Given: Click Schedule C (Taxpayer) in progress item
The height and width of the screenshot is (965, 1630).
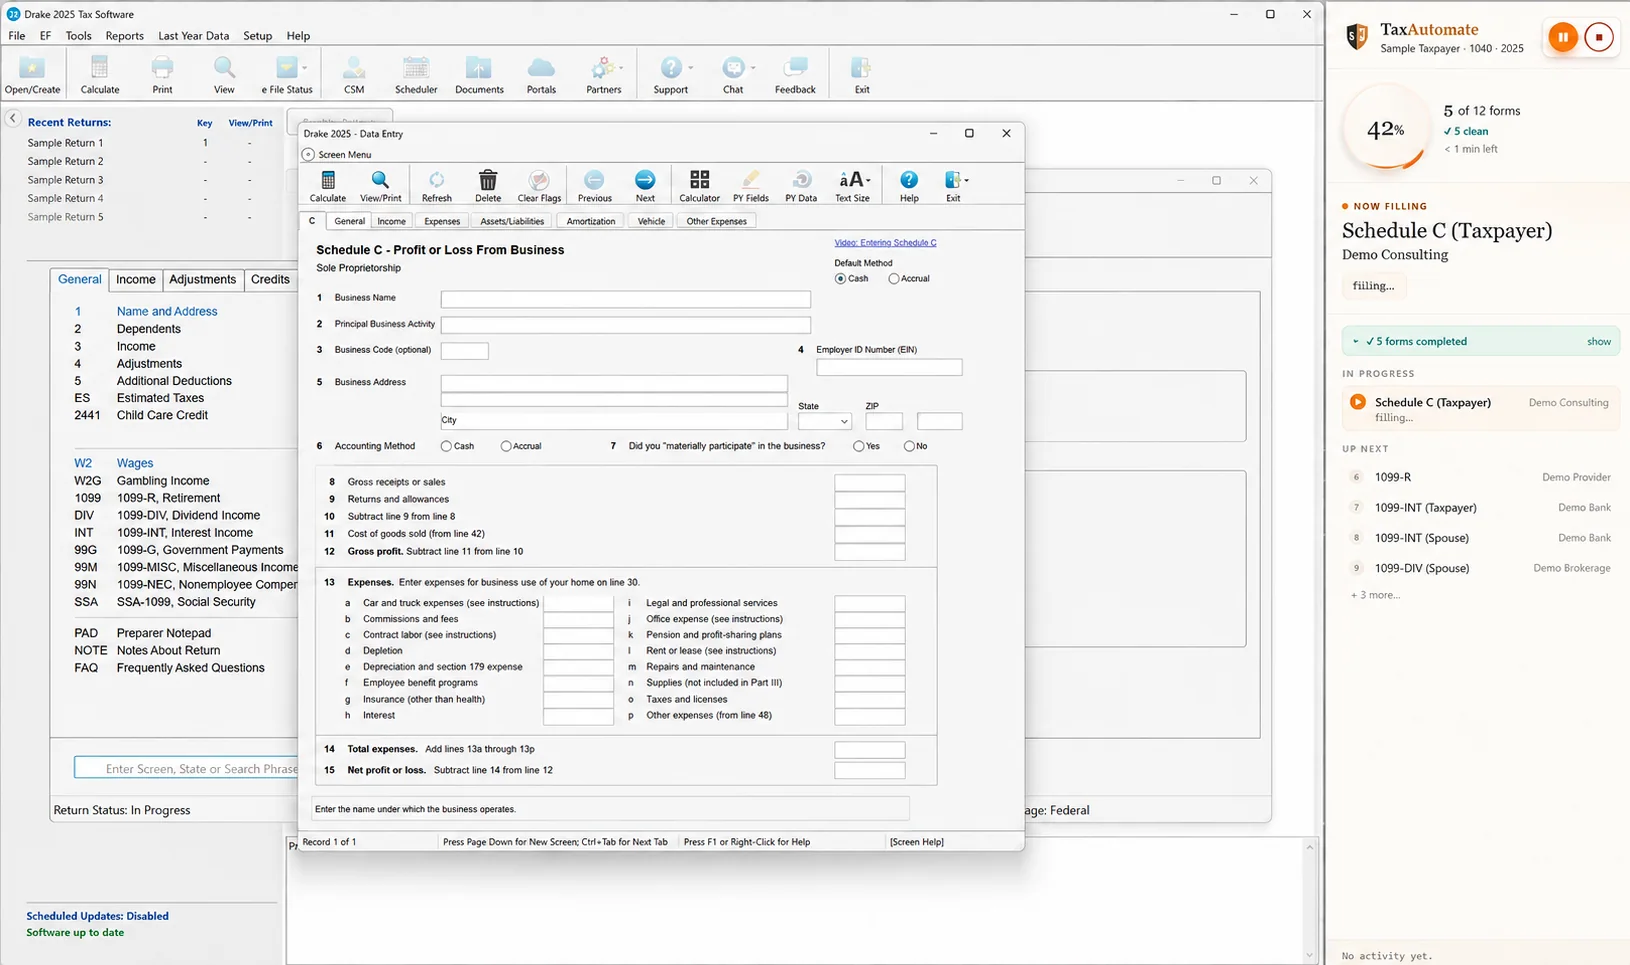Looking at the screenshot, I should pyautogui.click(x=1481, y=409).
